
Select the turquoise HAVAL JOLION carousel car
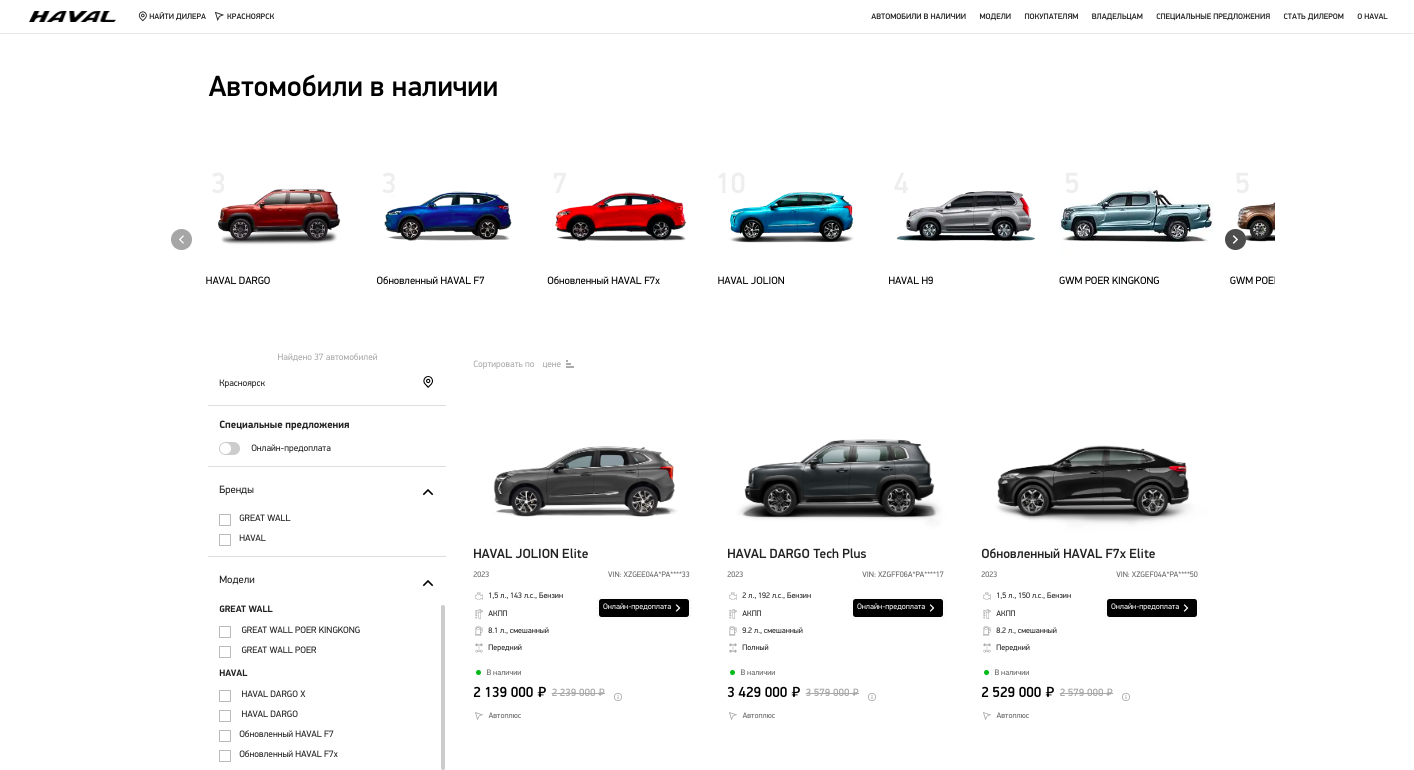point(791,217)
